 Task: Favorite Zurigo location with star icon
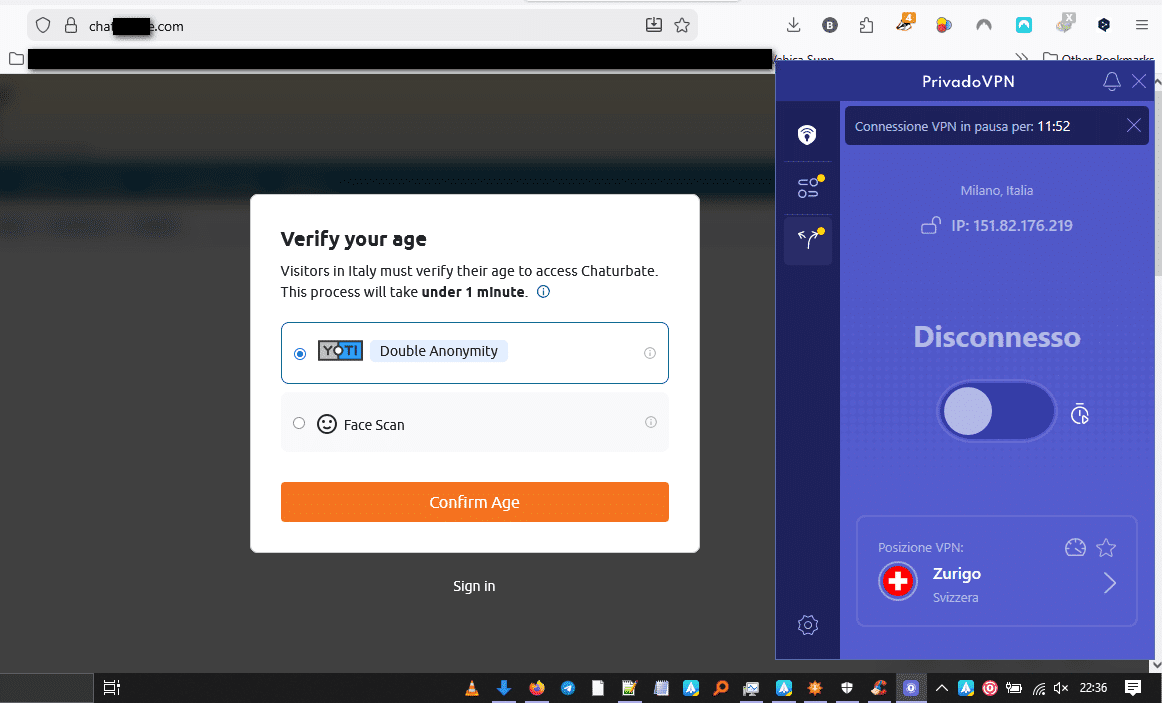(1106, 547)
